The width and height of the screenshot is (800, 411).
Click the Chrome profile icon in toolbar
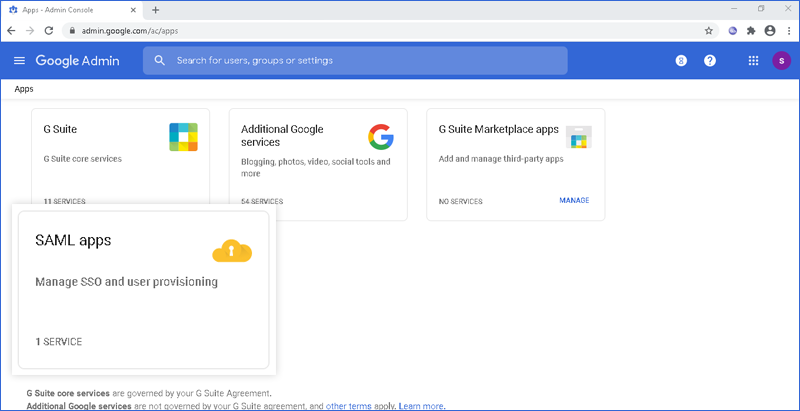(770, 31)
